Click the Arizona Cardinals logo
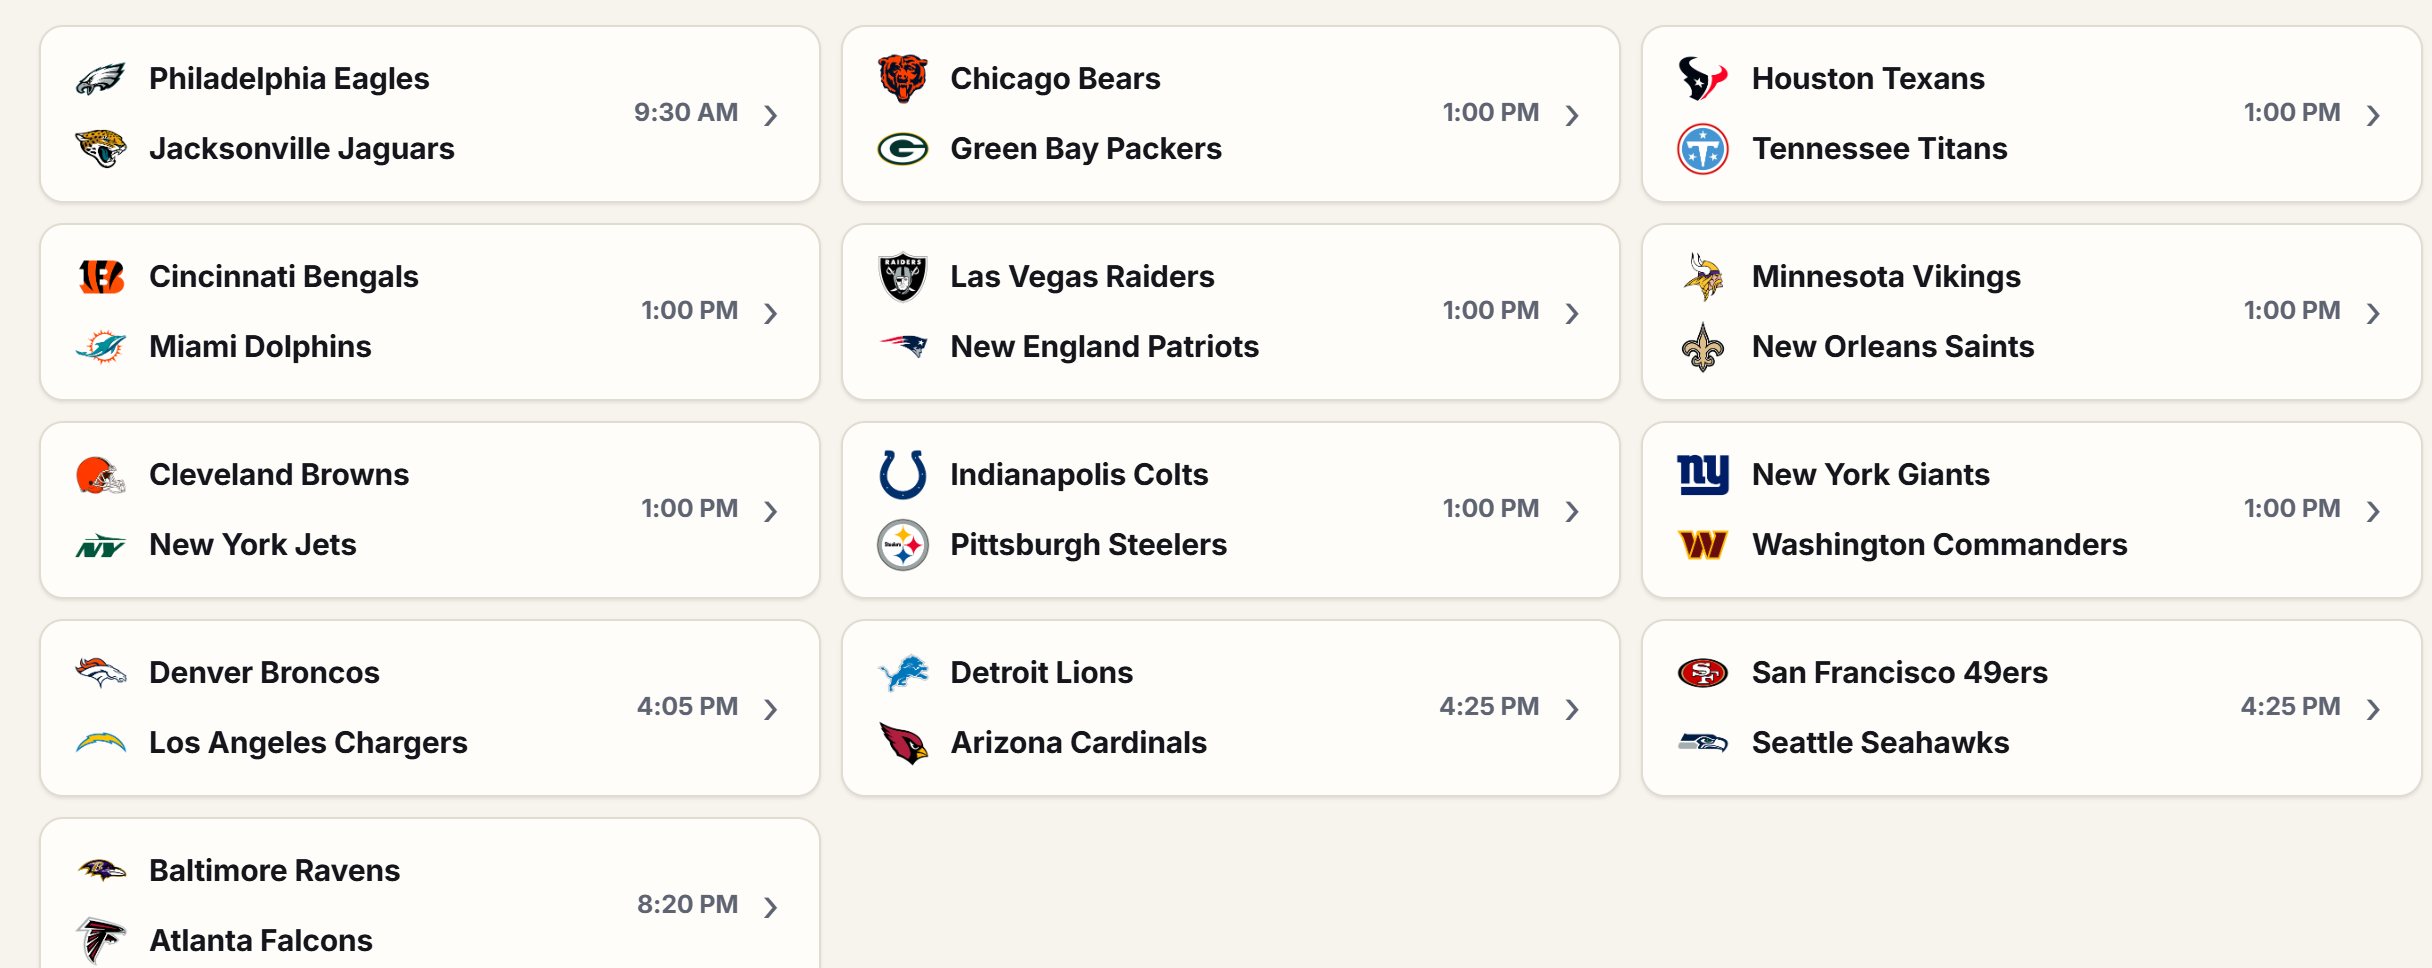The height and width of the screenshot is (968, 2432). tap(903, 743)
